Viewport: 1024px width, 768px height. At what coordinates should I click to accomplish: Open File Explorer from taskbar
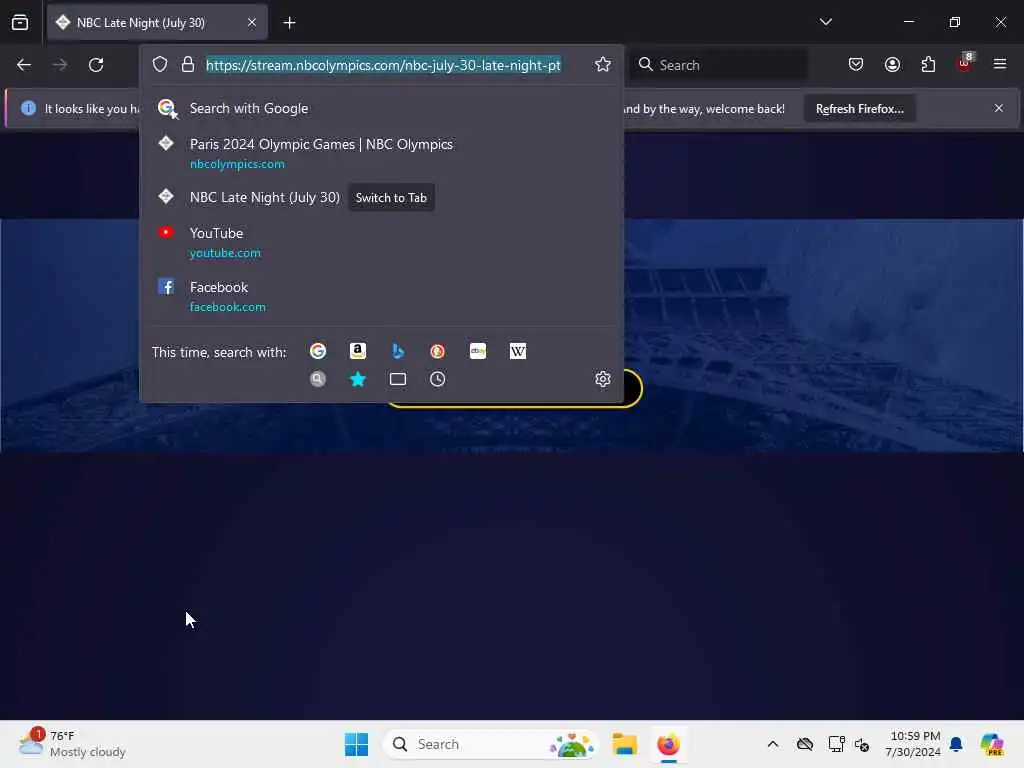(624, 744)
